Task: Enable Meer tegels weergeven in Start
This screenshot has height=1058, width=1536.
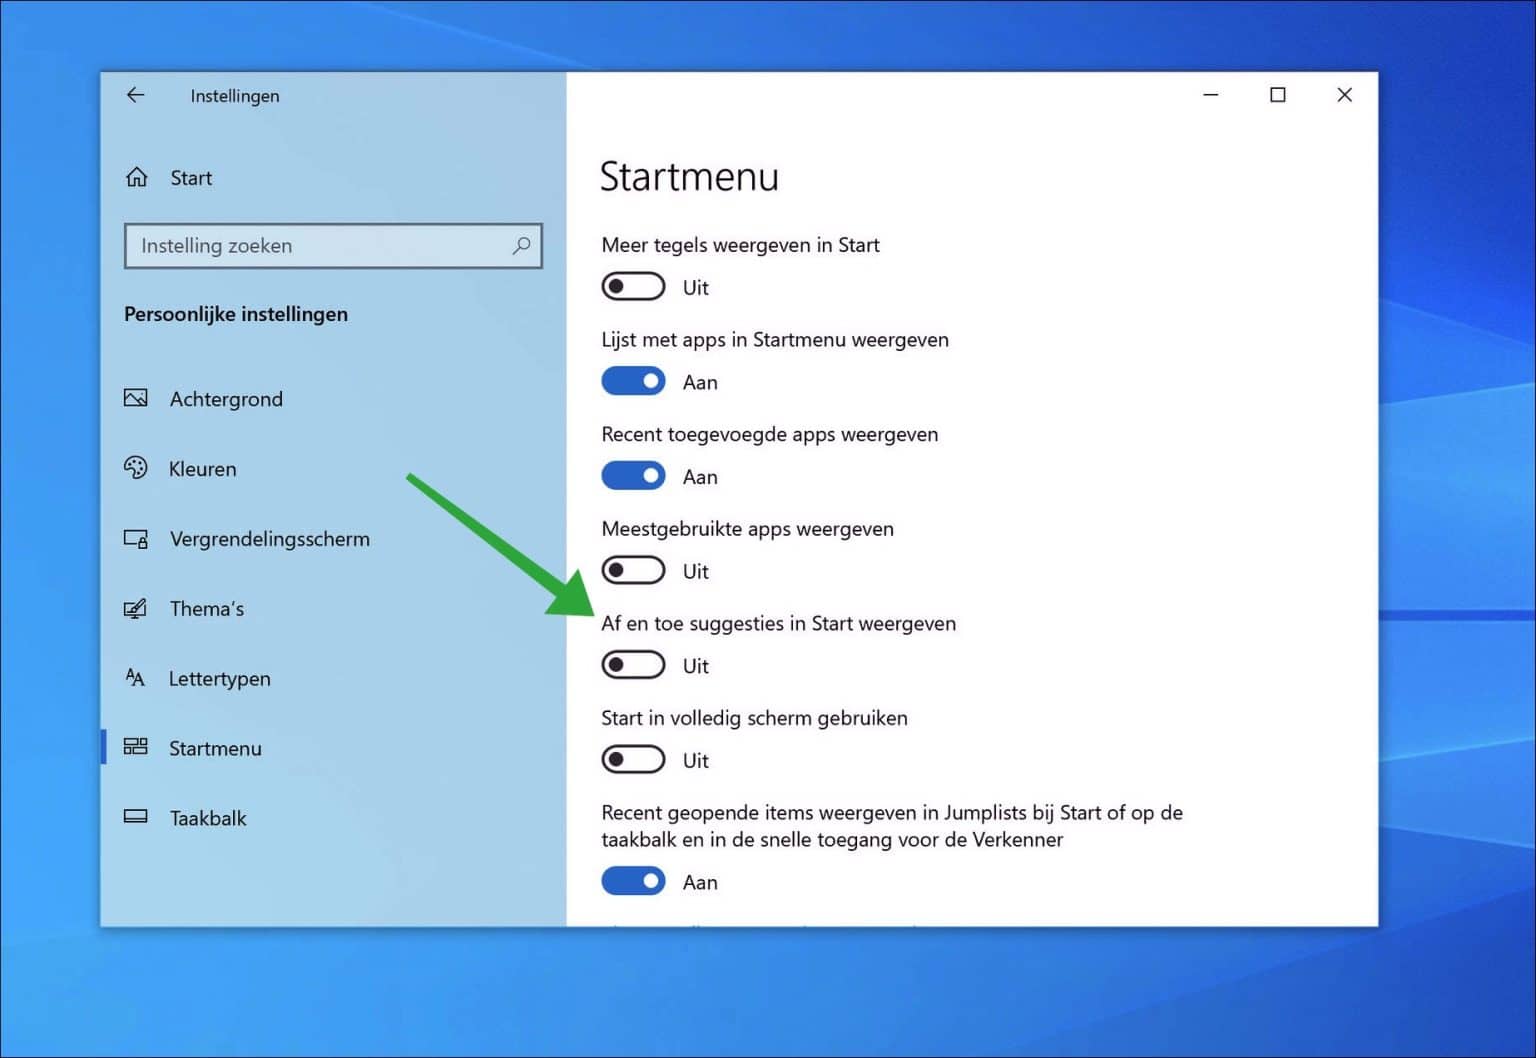Action: (x=633, y=286)
